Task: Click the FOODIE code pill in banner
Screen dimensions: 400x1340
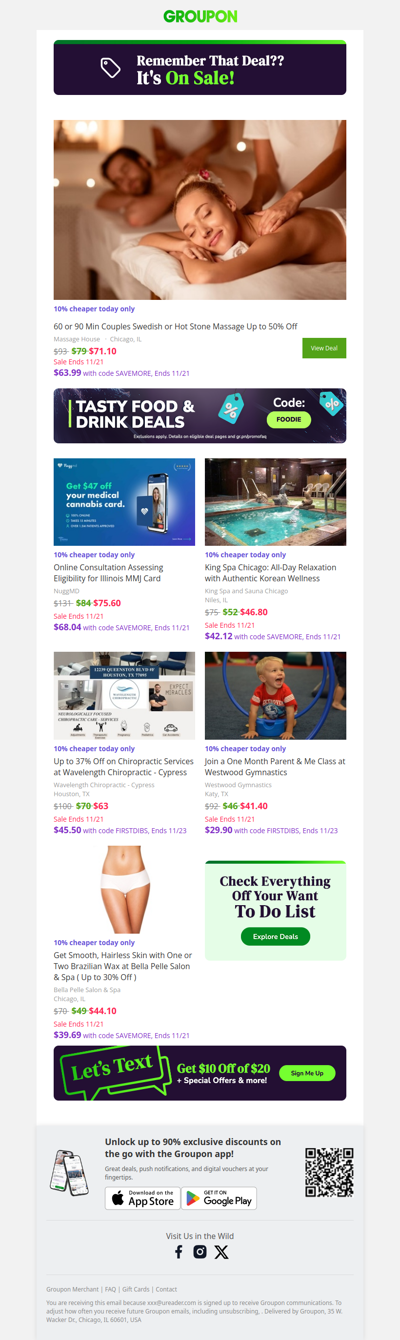Action: 289,420
